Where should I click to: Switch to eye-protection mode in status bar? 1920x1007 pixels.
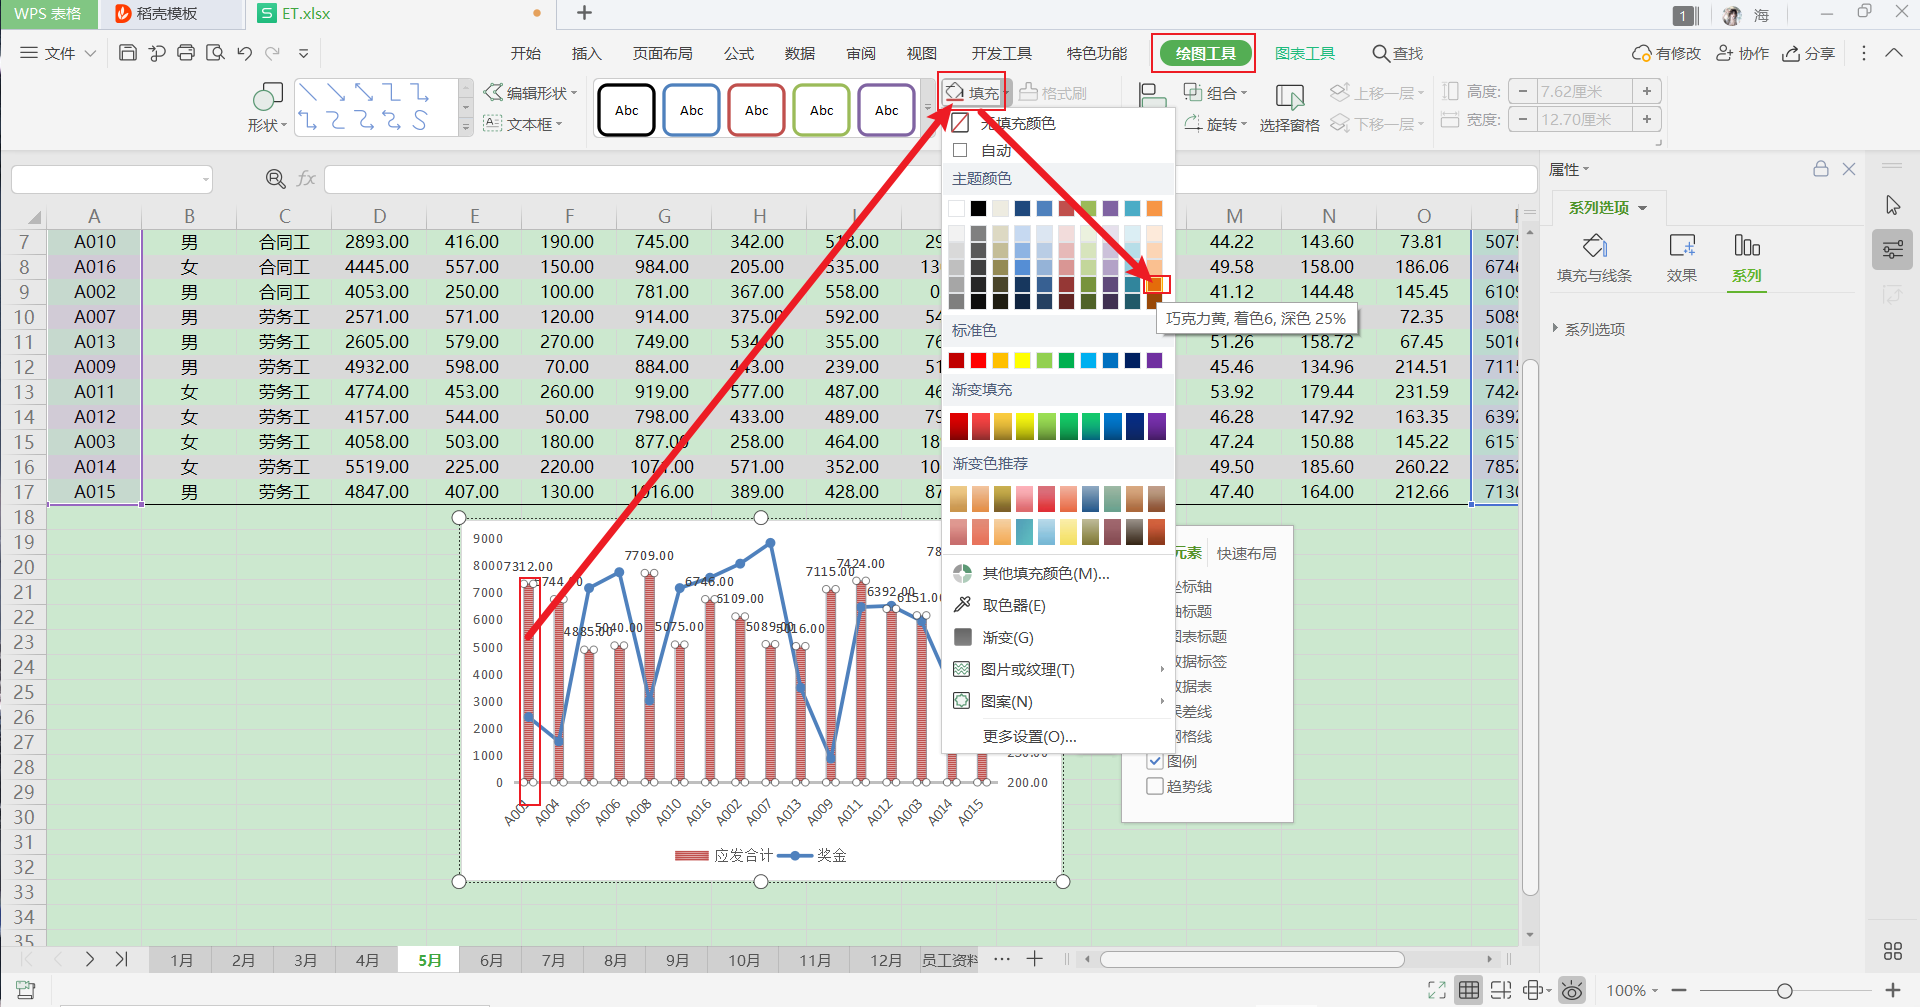pyautogui.click(x=1572, y=990)
